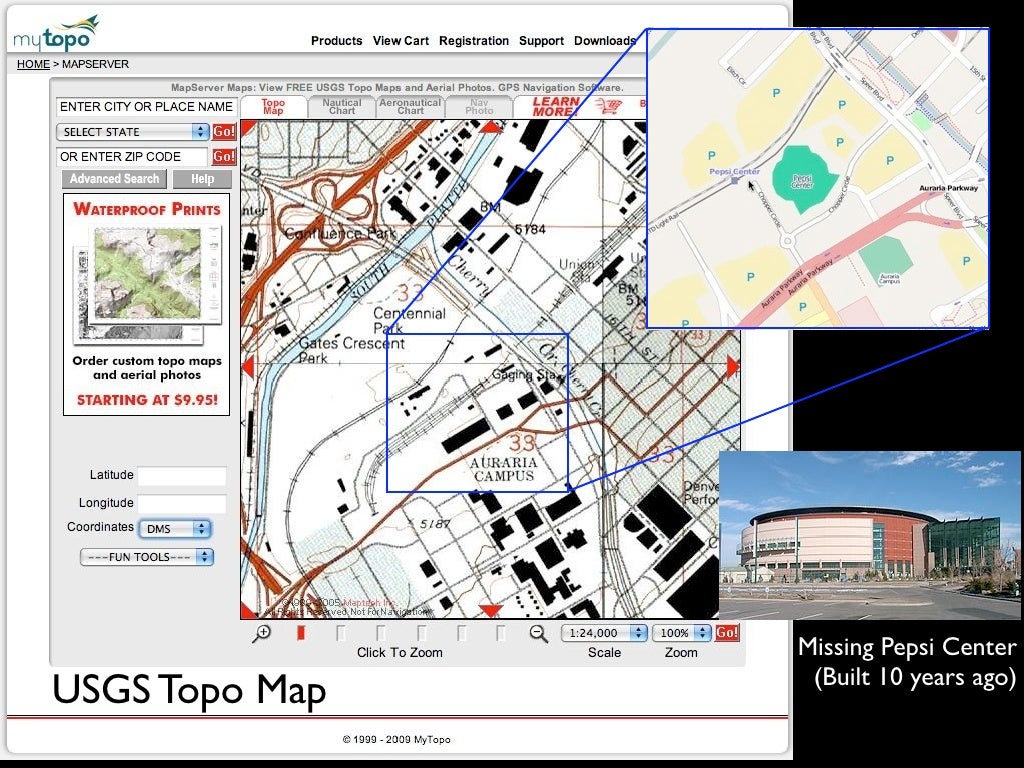Screen dimensions: 1024x768
Task: Click the city or place name field
Action: pos(146,106)
